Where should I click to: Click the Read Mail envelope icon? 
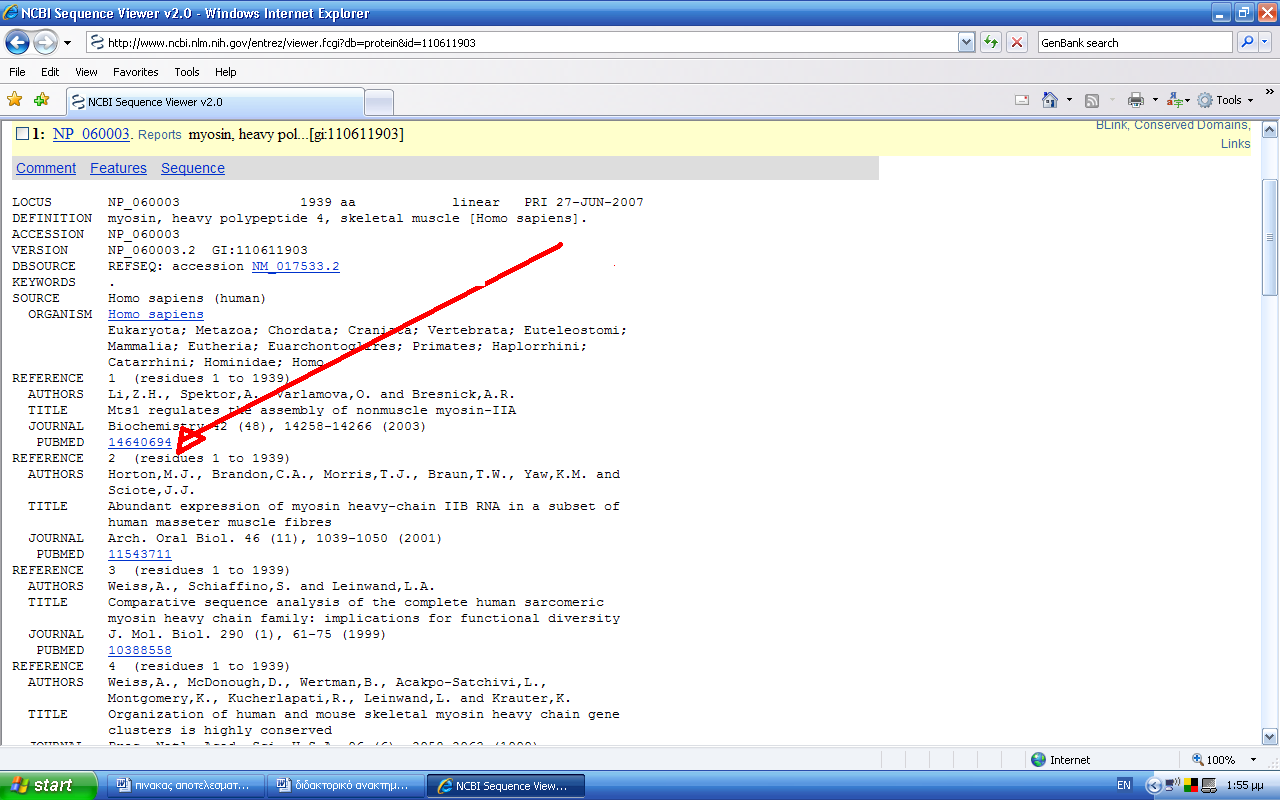click(x=1022, y=100)
